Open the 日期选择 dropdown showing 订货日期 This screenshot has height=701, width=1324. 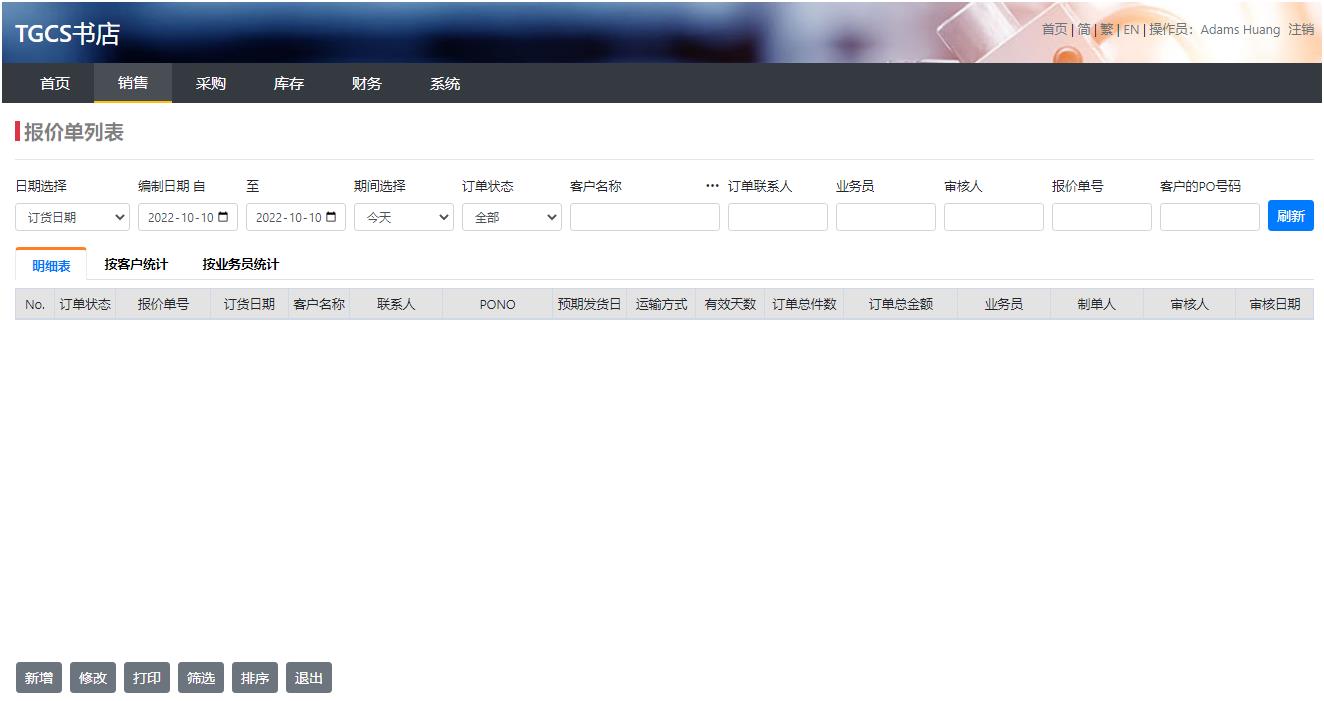coord(72,217)
